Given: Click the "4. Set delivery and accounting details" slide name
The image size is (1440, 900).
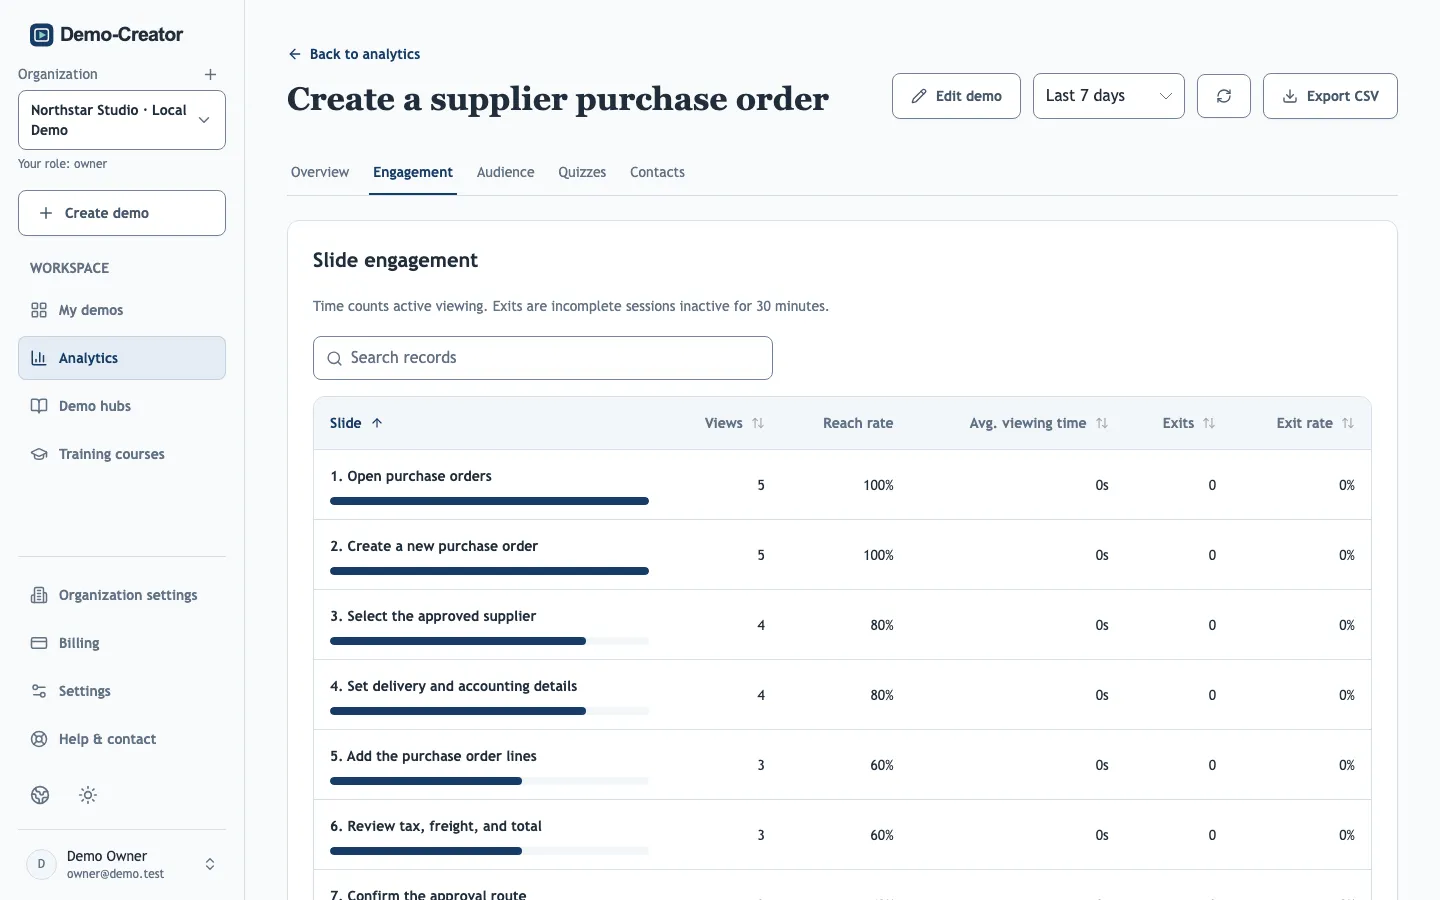Looking at the screenshot, I should 454,686.
